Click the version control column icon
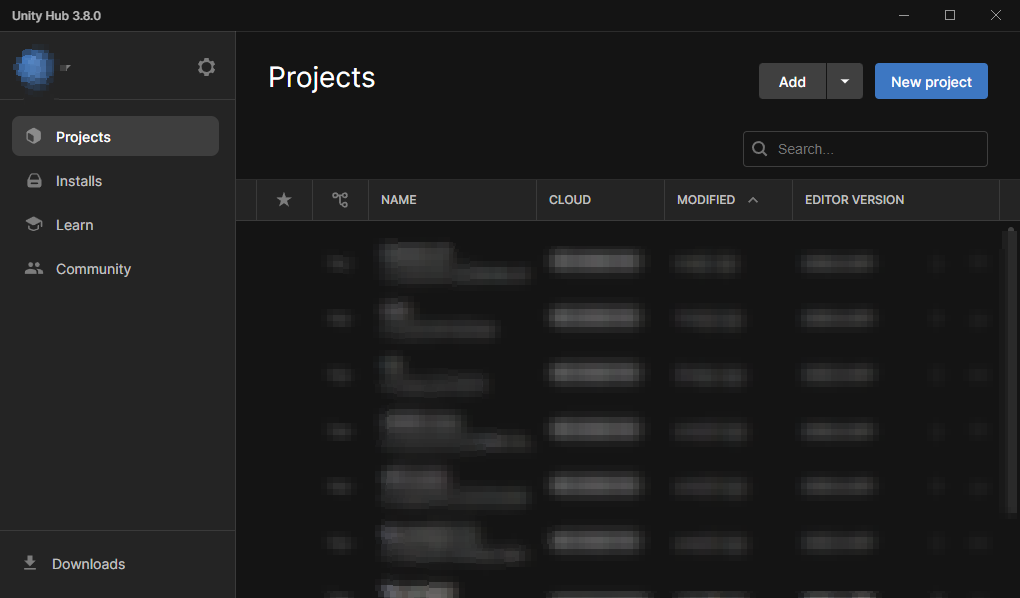Viewport: 1020px width, 598px height. (x=340, y=200)
